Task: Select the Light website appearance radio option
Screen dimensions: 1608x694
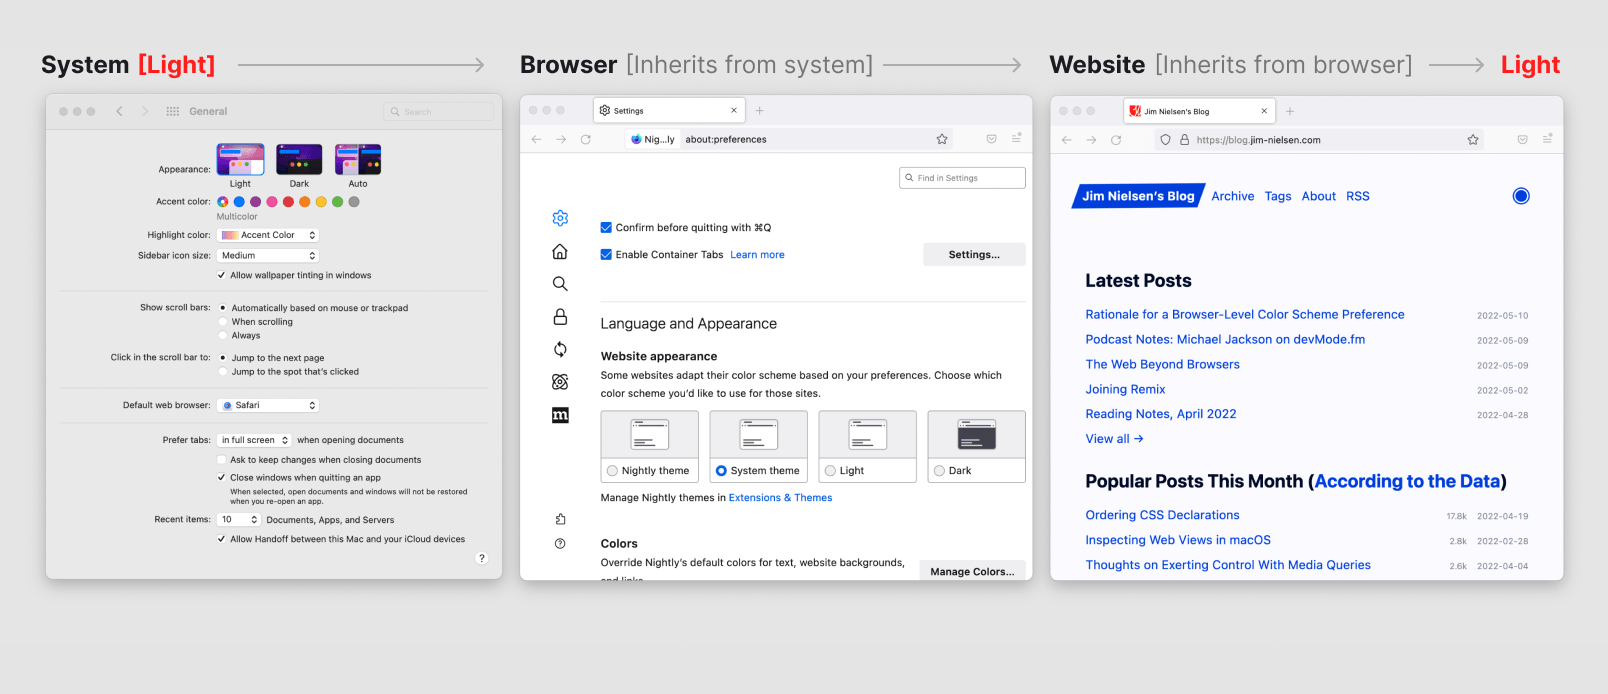Action: (x=830, y=471)
